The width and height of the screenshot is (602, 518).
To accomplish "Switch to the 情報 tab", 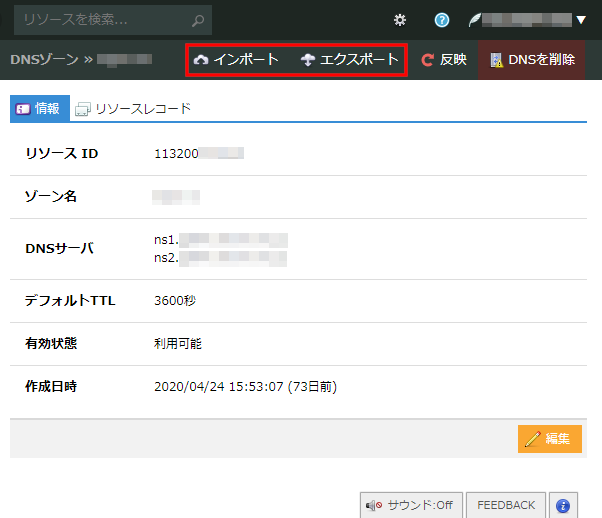I will tap(39, 109).
